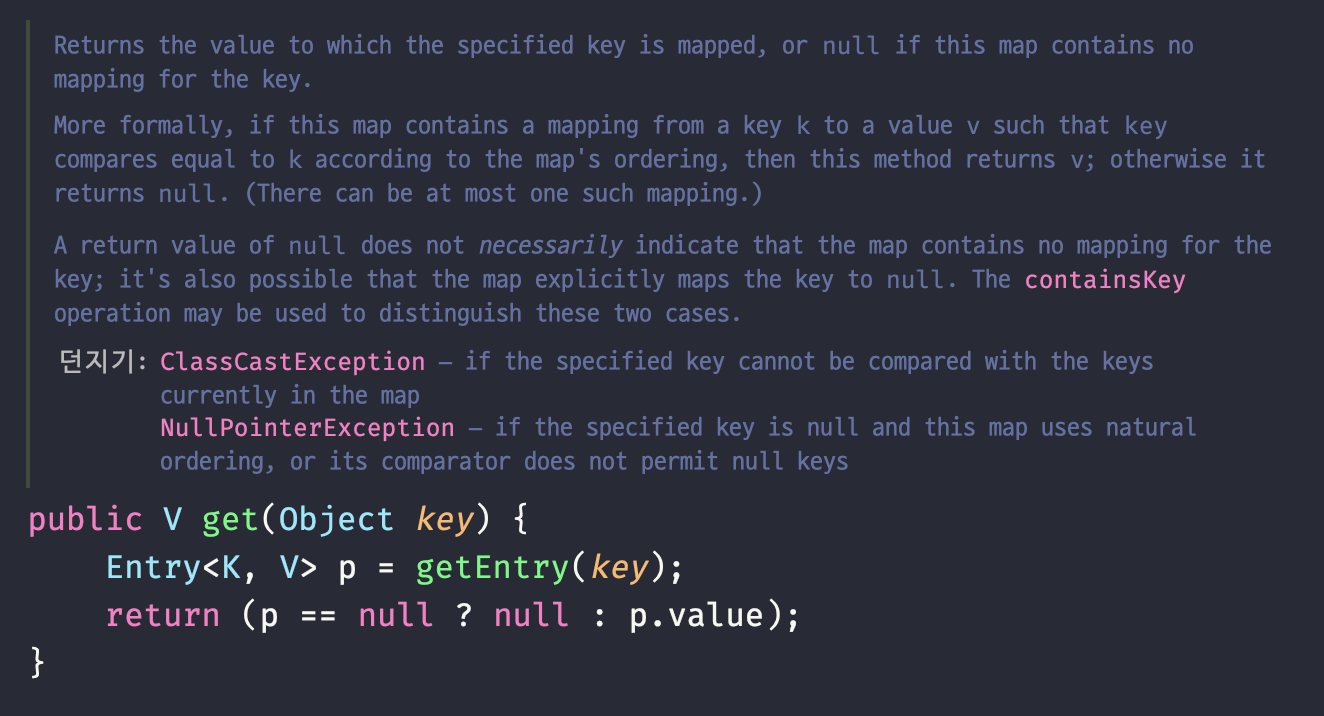
Task: Click the V return type in signature
Action: 172,520
